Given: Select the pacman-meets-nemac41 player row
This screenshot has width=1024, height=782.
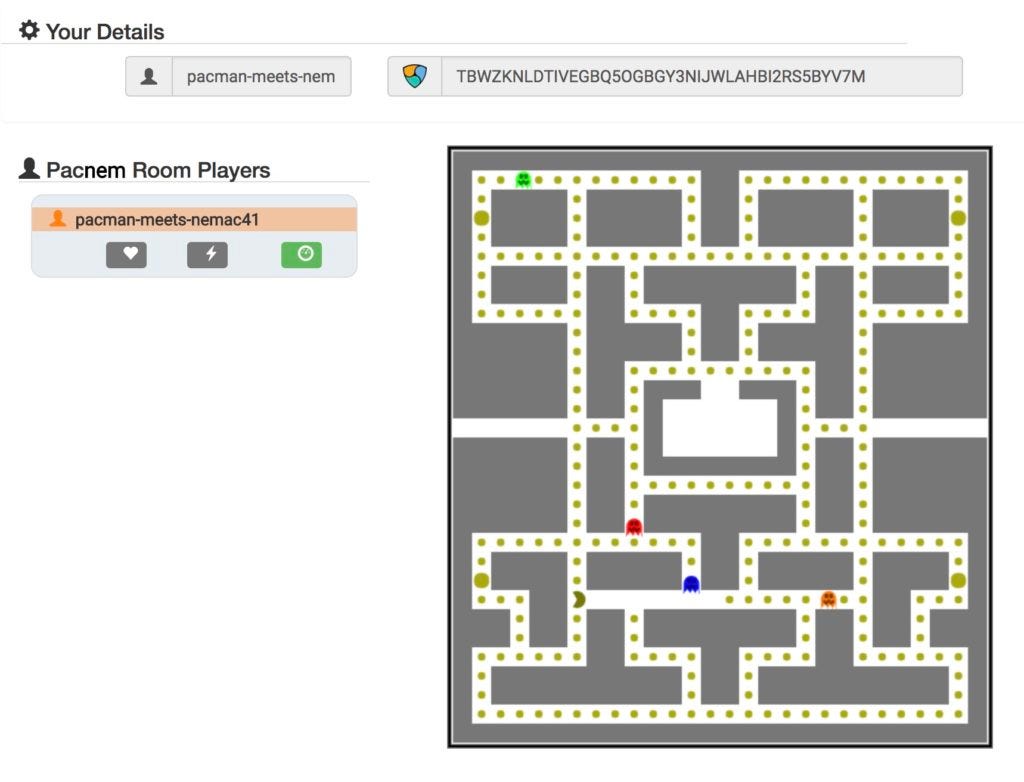Looking at the screenshot, I should [194, 220].
